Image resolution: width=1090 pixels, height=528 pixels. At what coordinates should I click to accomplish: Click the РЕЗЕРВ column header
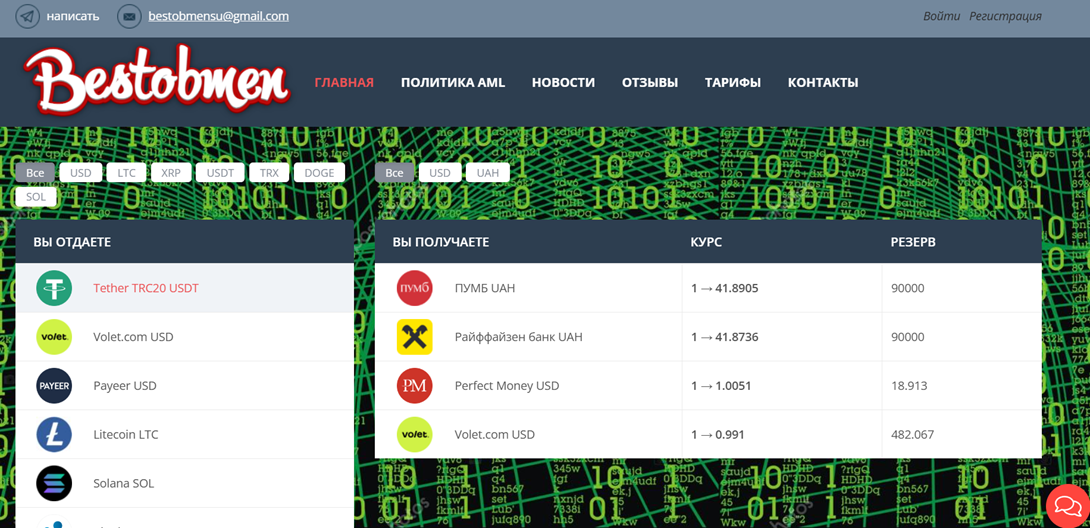(x=913, y=242)
